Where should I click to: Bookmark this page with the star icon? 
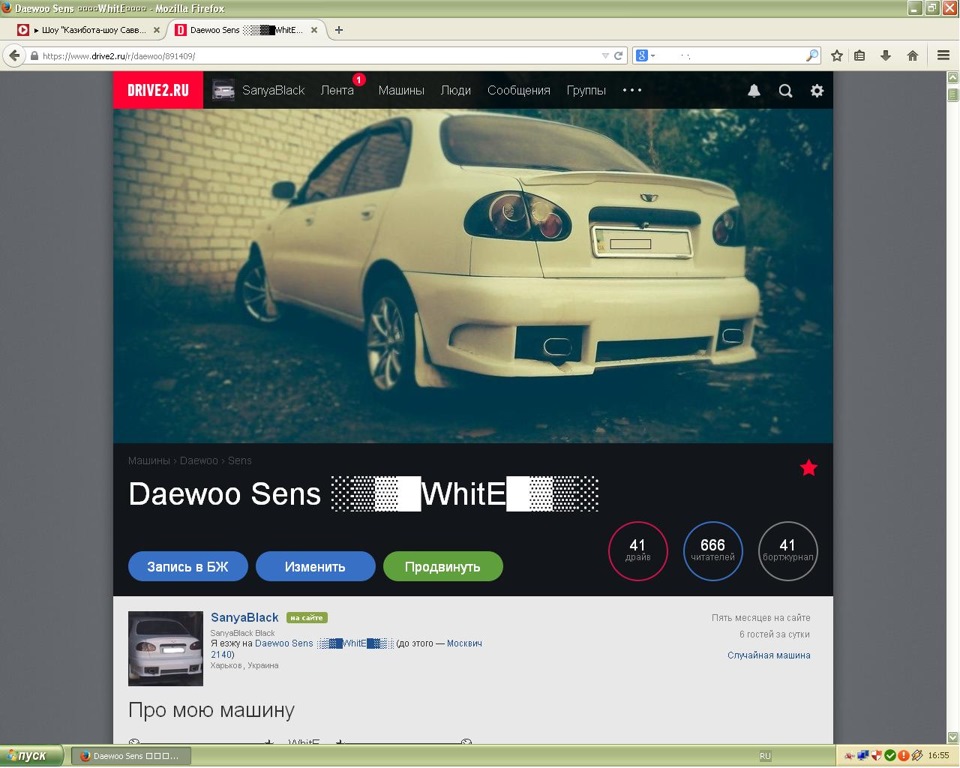[x=836, y=56]
